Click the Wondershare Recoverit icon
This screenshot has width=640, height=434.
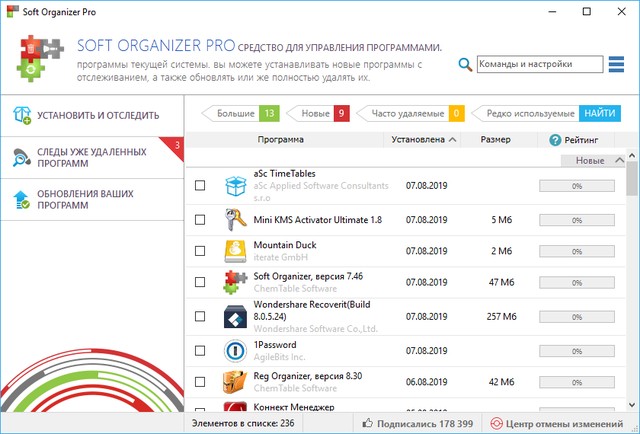point(236,316)
